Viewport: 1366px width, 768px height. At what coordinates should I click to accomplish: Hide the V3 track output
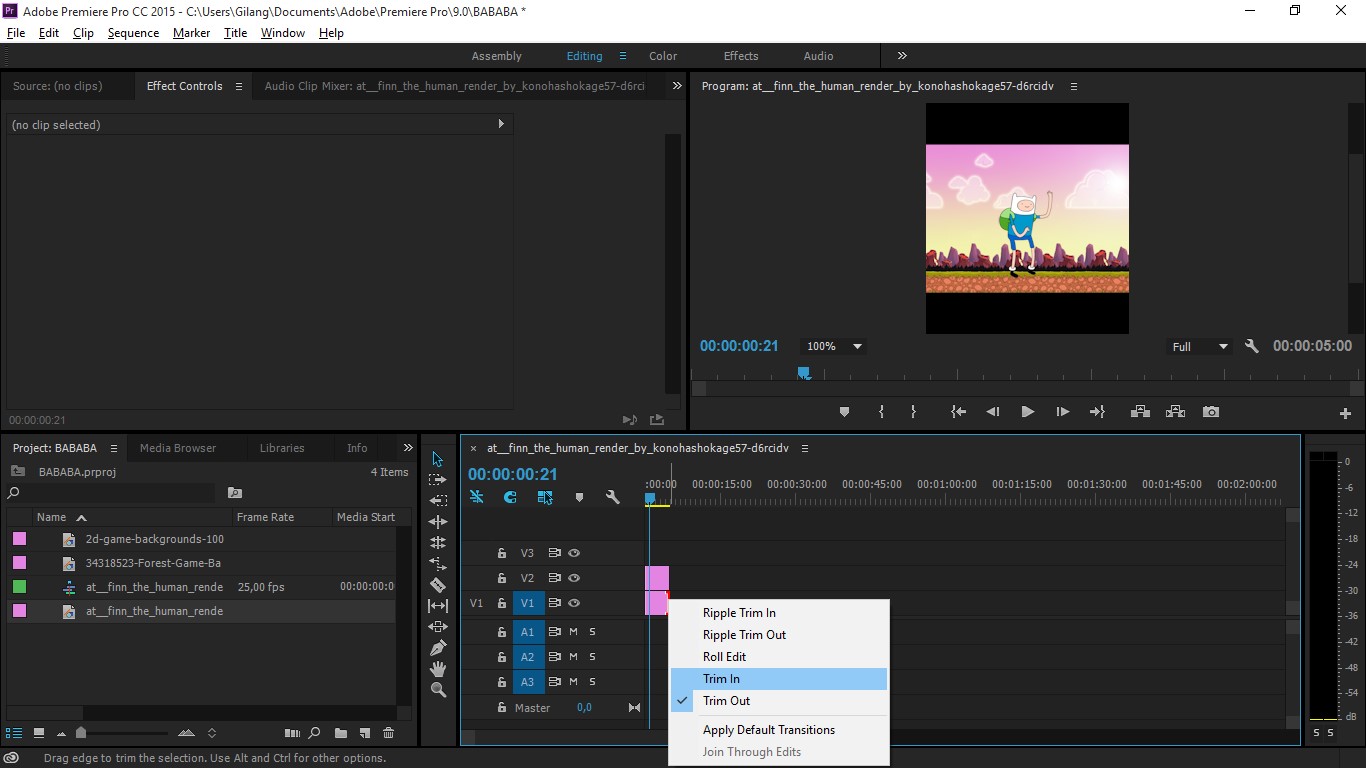tap(575, 553)
